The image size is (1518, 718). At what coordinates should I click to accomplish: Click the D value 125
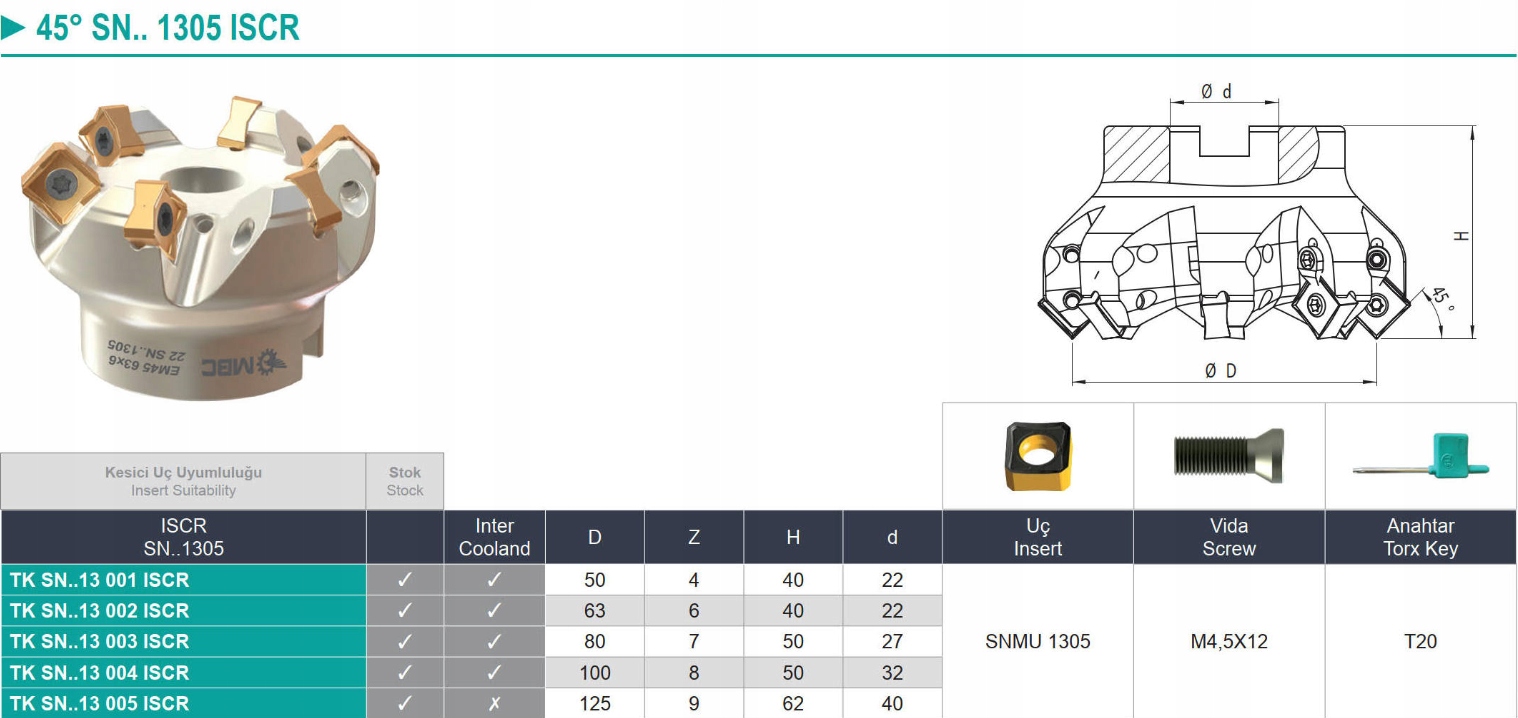click(x=595, y=703)
